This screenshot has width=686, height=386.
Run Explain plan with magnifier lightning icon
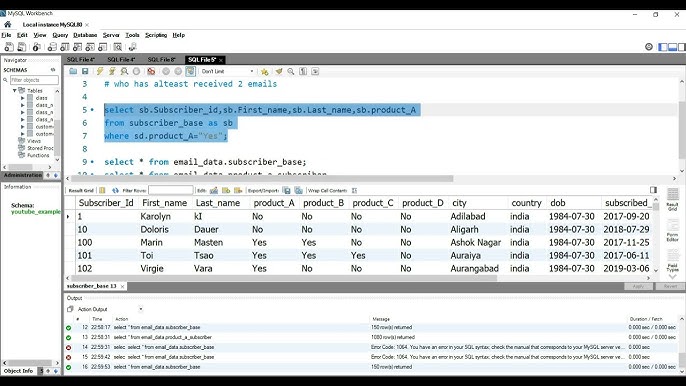tap(124, 71)
